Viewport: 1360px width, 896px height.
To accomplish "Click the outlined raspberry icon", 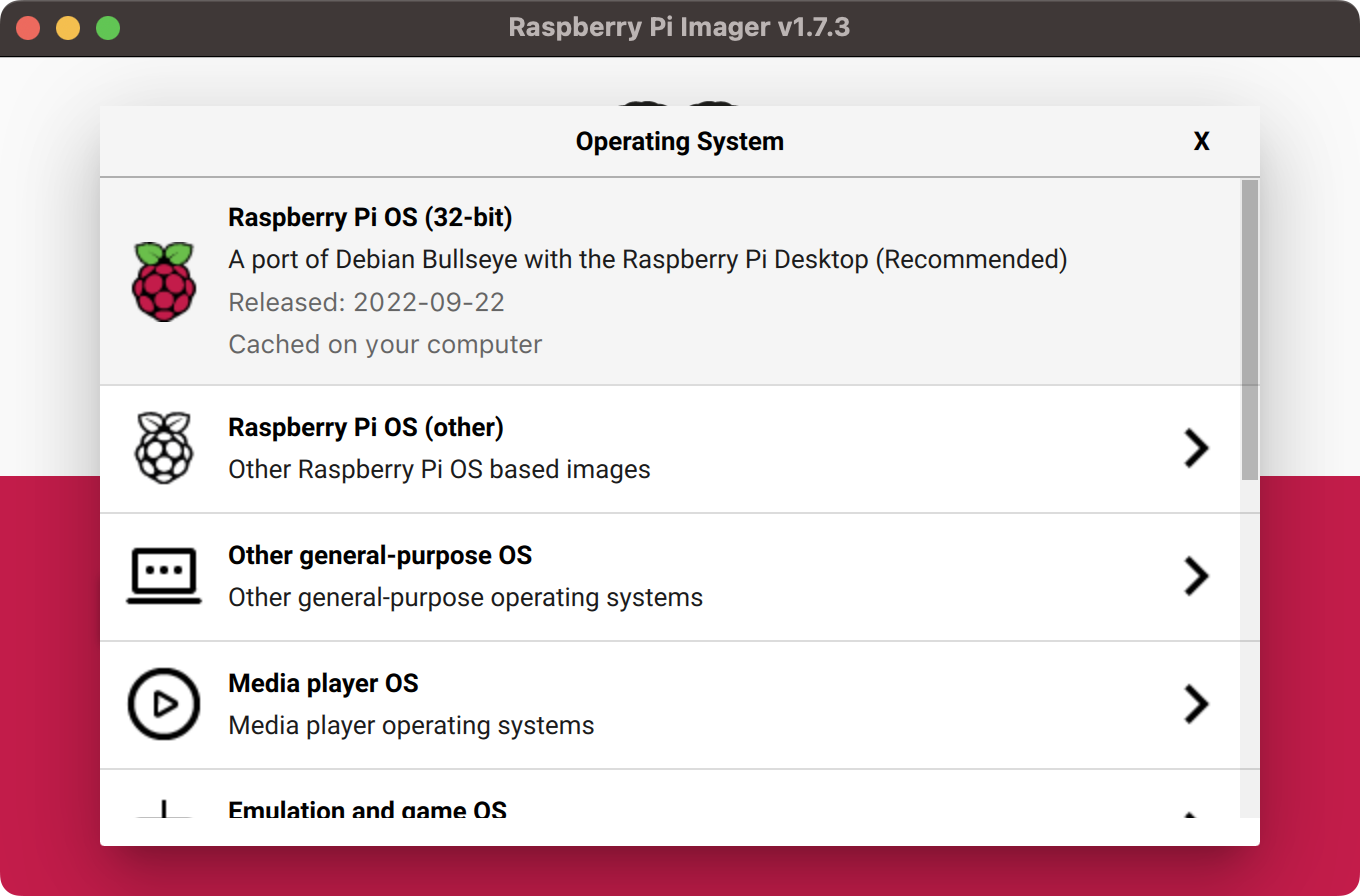I will [x=164, y=448].
